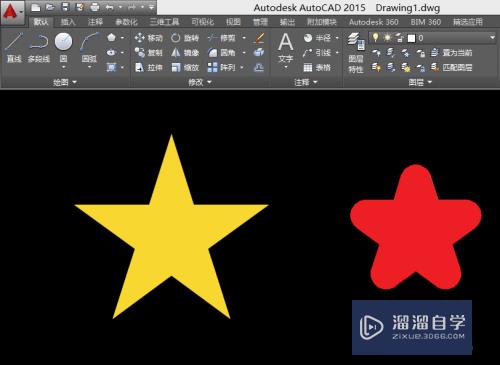The image size is (500, 365).
Task: Select the Polygon shape tool icon
Action: [111, 38]
